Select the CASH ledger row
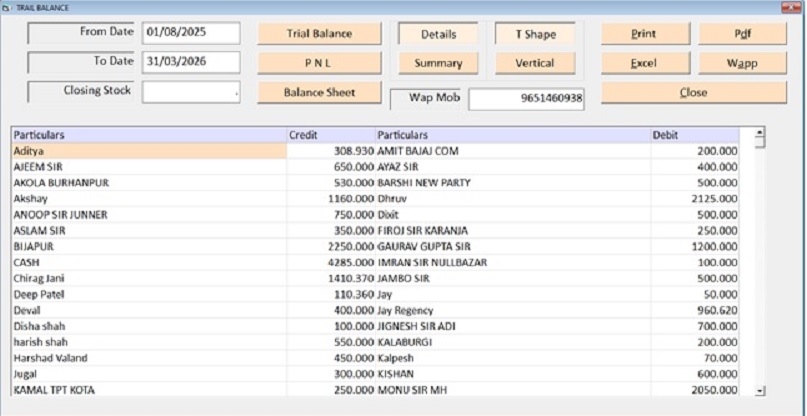807x416 pixels. 149,263
